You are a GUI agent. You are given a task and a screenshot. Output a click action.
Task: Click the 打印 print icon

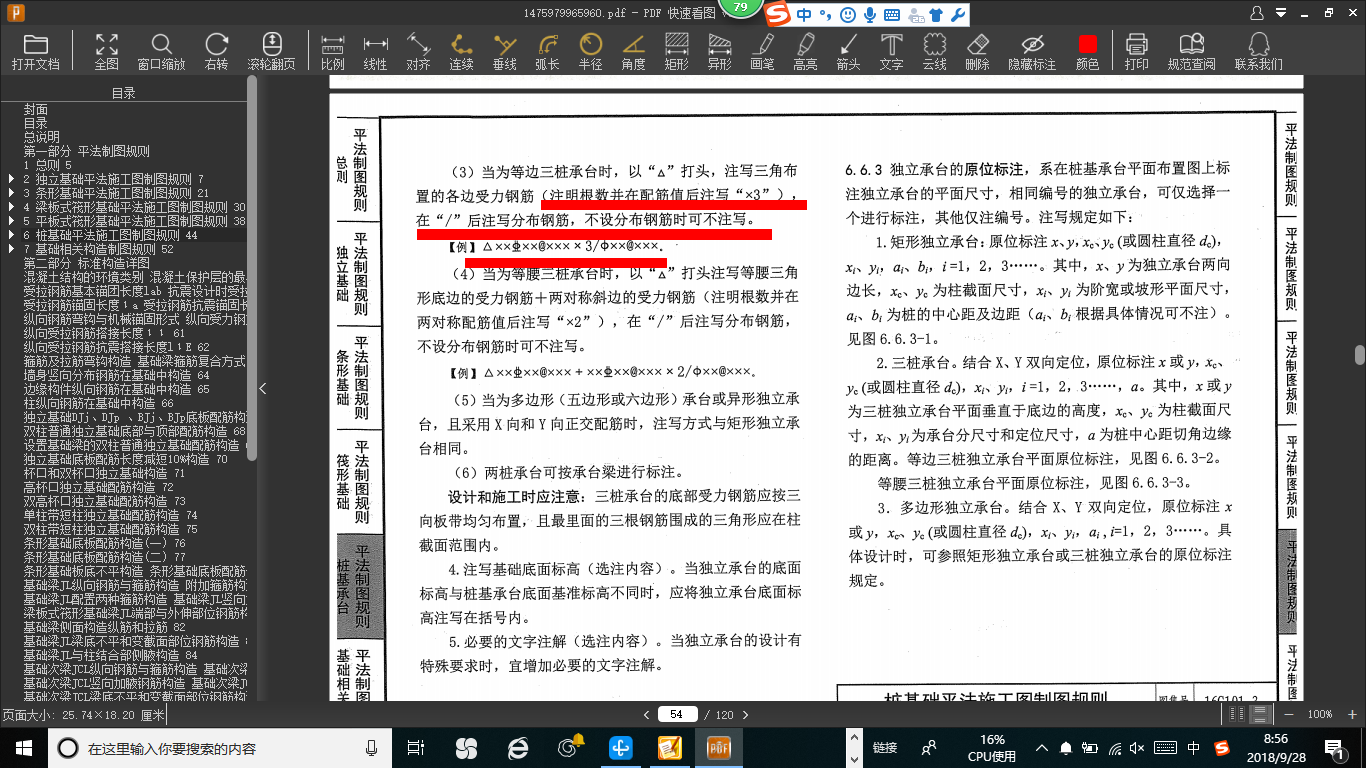1136,52
